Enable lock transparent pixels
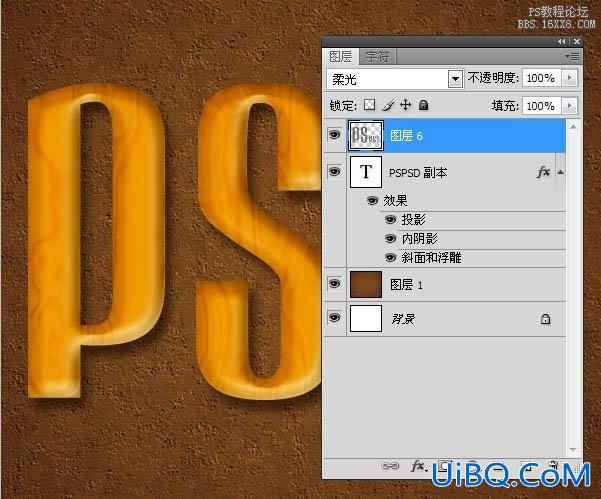 tap(369, 105)
